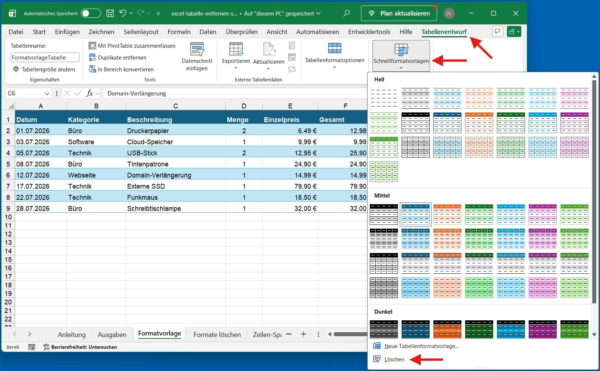Switch to the Einfügen tab

click(67, 32)
